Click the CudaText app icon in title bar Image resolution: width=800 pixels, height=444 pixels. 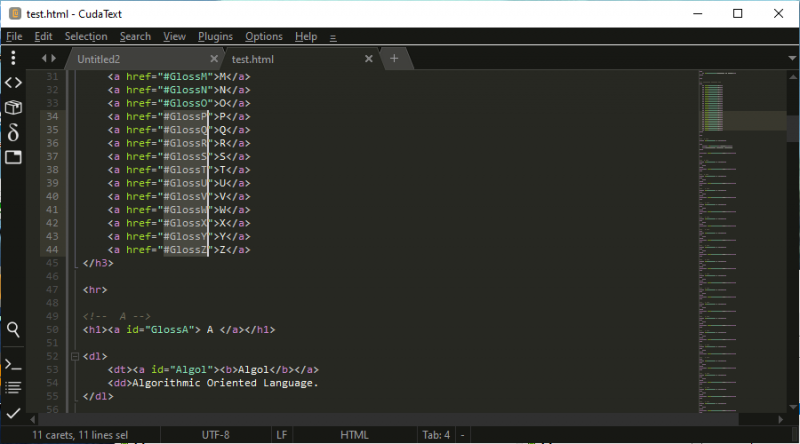(15, 14)
